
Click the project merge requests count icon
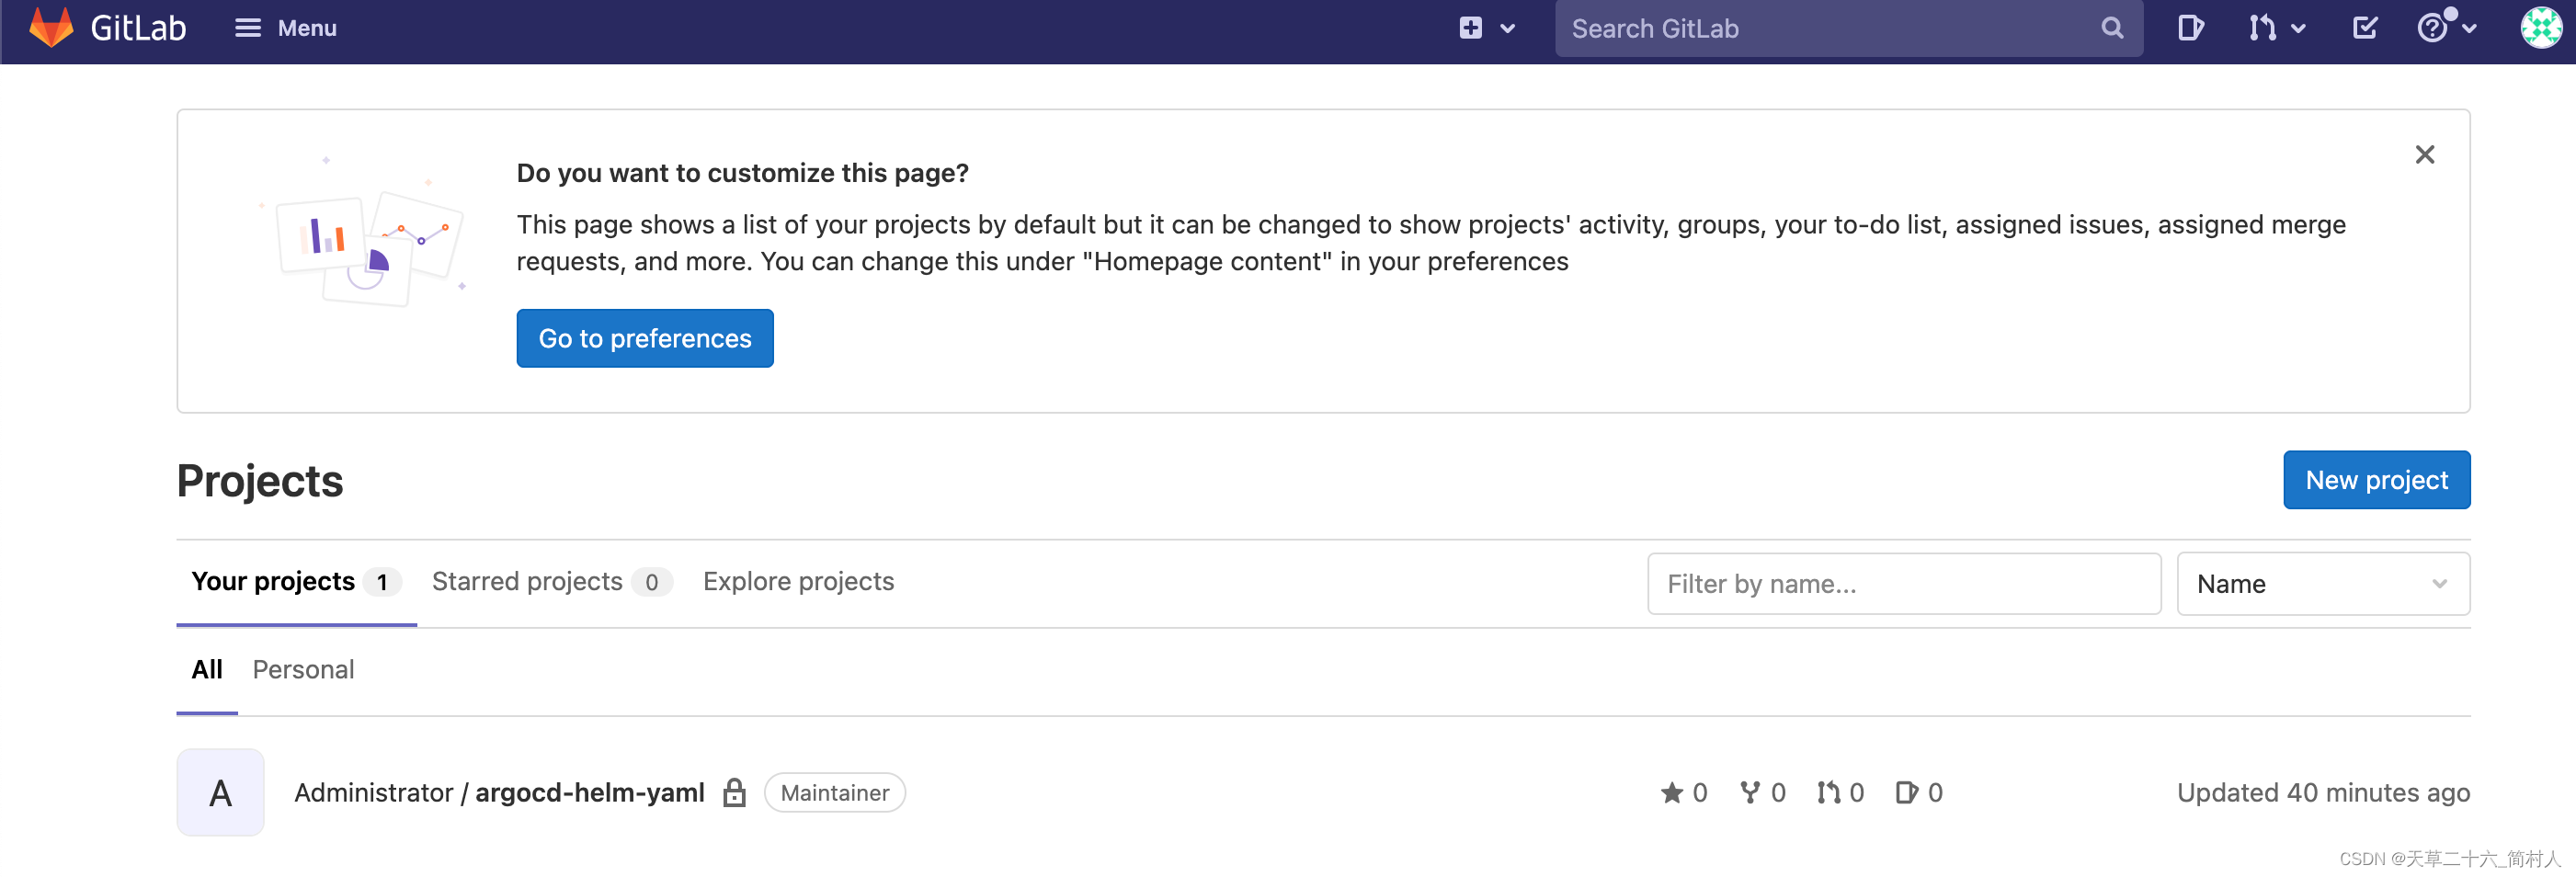pos(1828,792)
